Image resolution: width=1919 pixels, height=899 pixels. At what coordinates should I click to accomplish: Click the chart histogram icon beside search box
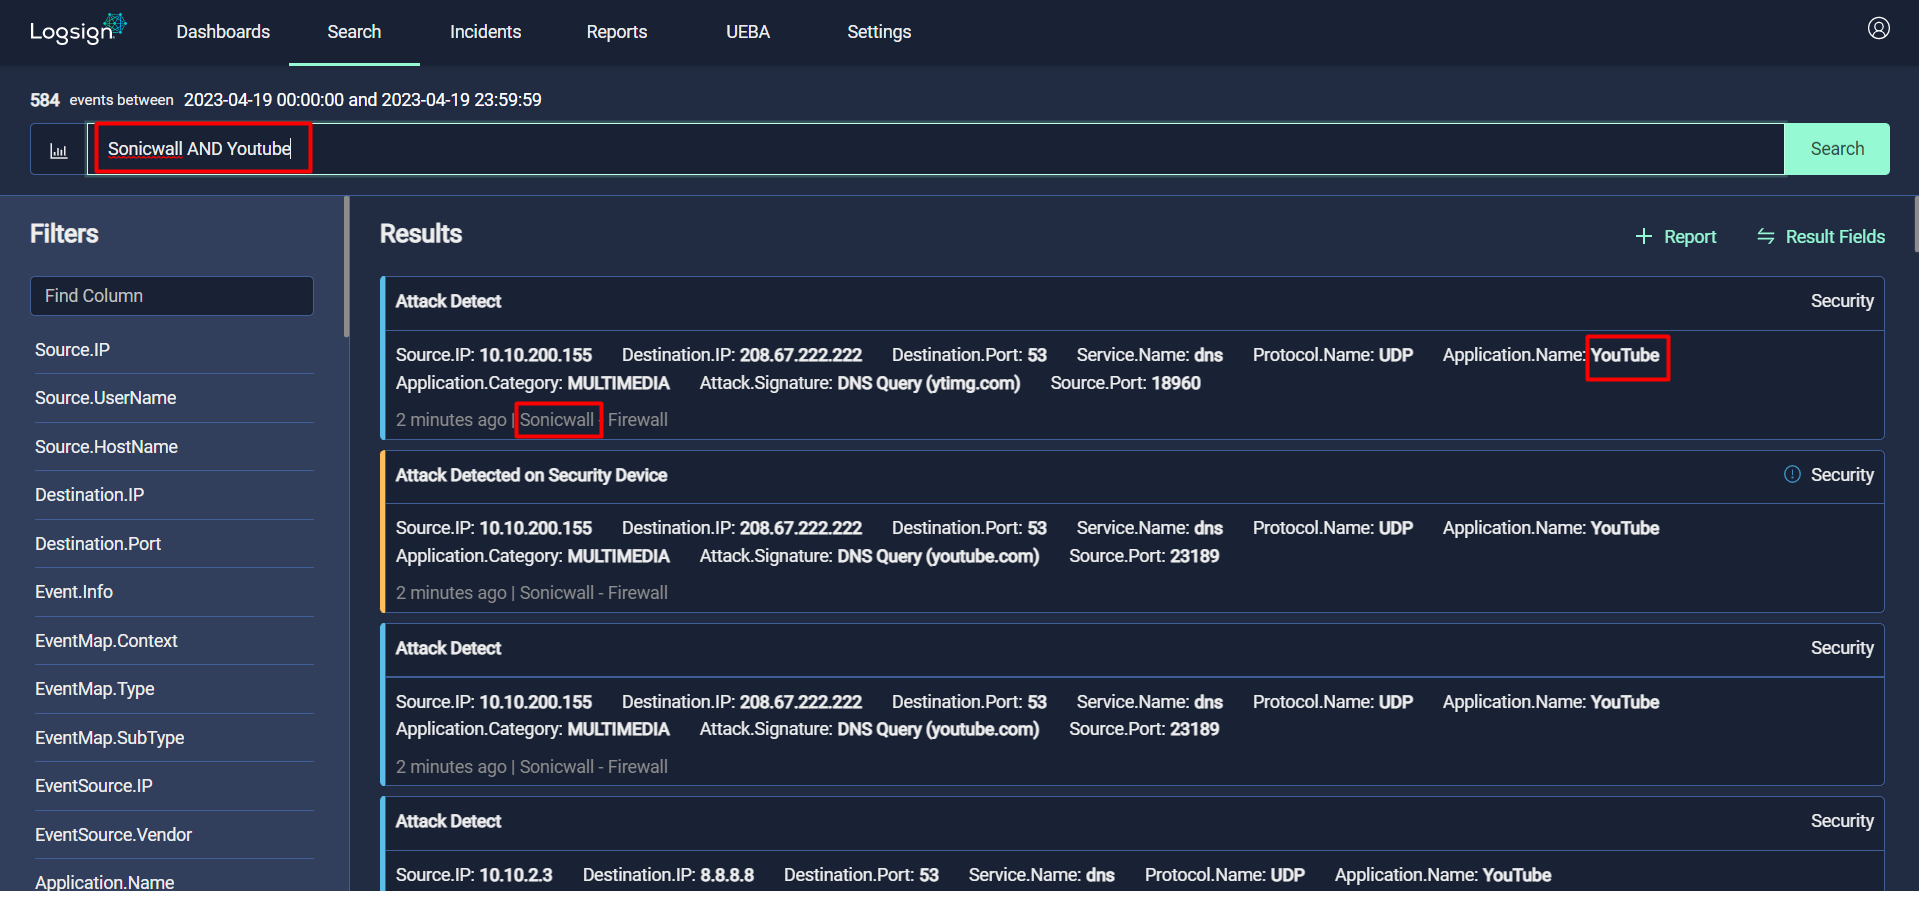tap(58, 150)
